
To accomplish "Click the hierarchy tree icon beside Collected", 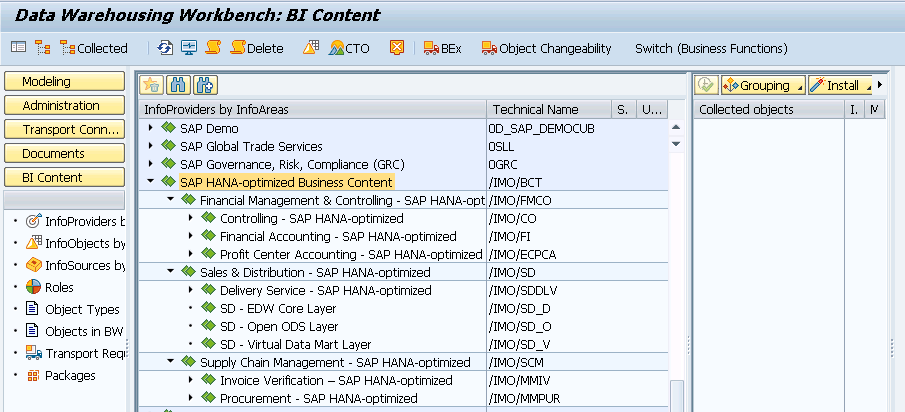I will point(43,47).
